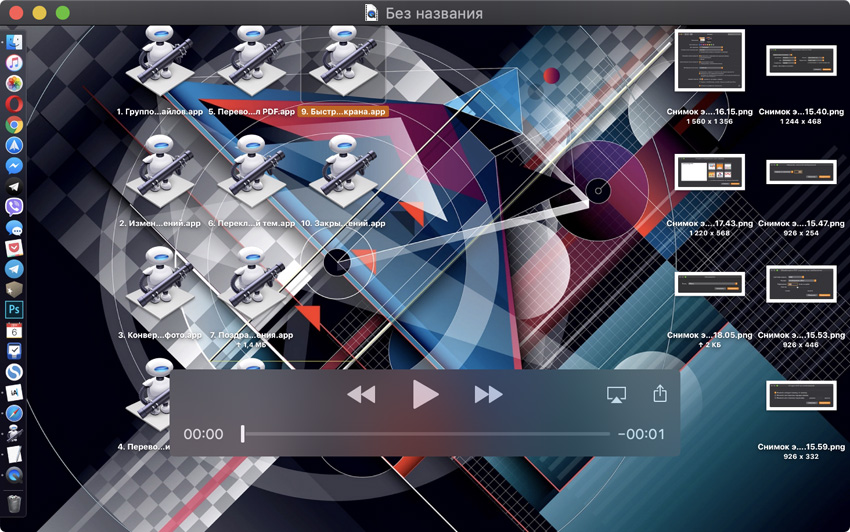Open iTunes in the recorded dock

tap(14, 63)
